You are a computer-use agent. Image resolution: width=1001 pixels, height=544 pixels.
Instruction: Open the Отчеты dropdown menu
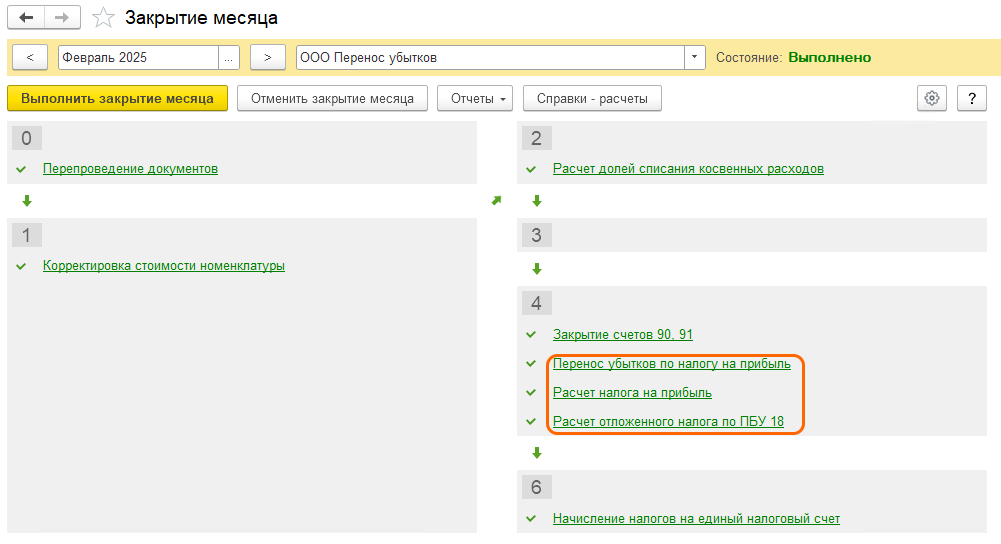[x=475, y=98]
